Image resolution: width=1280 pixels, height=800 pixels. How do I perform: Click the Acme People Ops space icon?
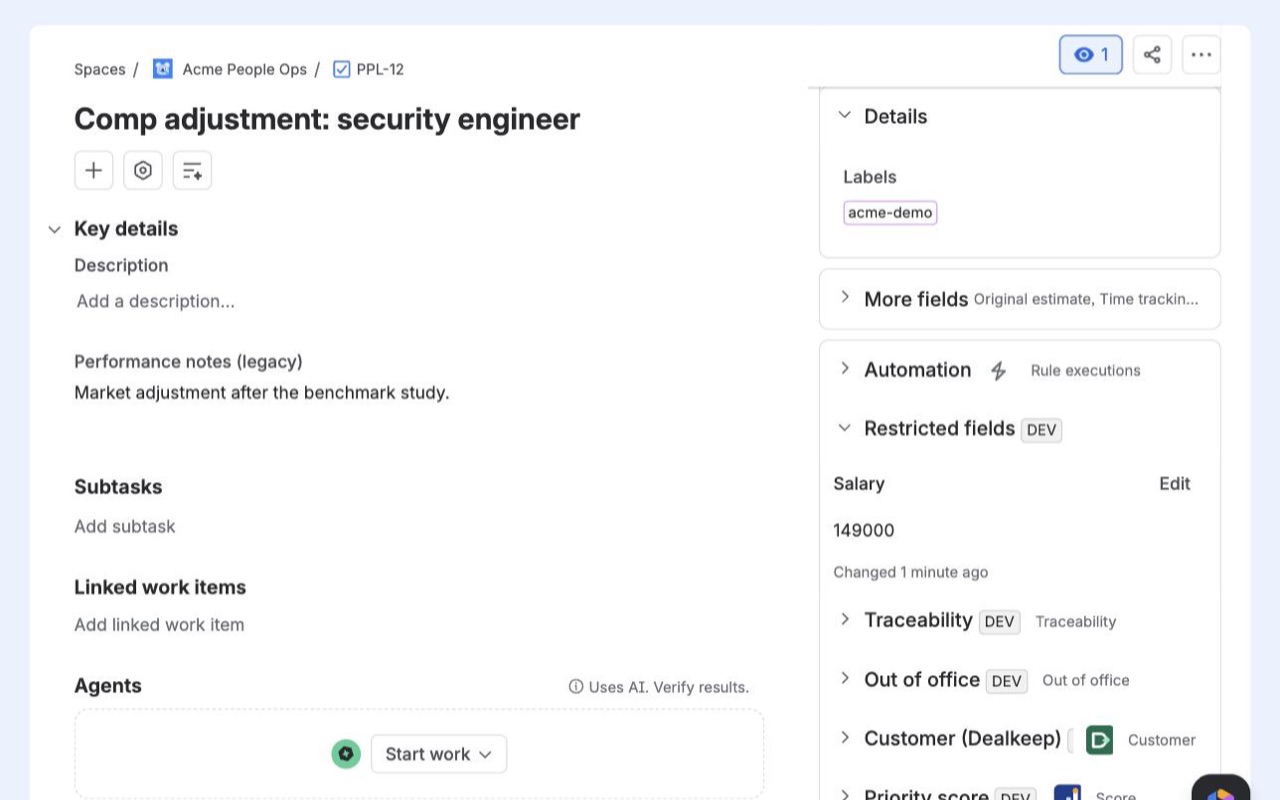162,69
